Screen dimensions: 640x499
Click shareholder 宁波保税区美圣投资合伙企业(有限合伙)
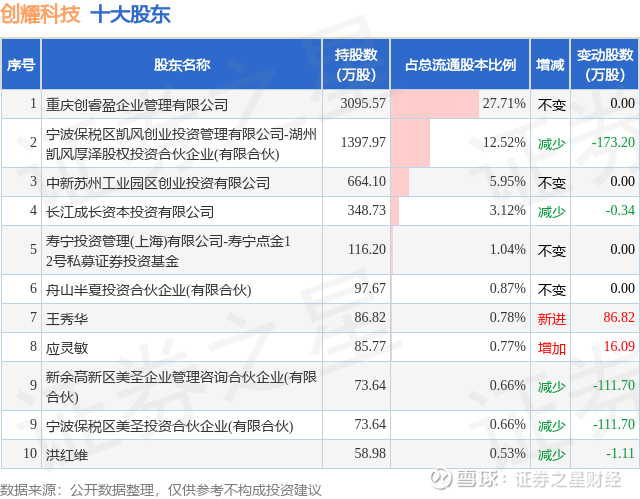(x=169, y=426)
